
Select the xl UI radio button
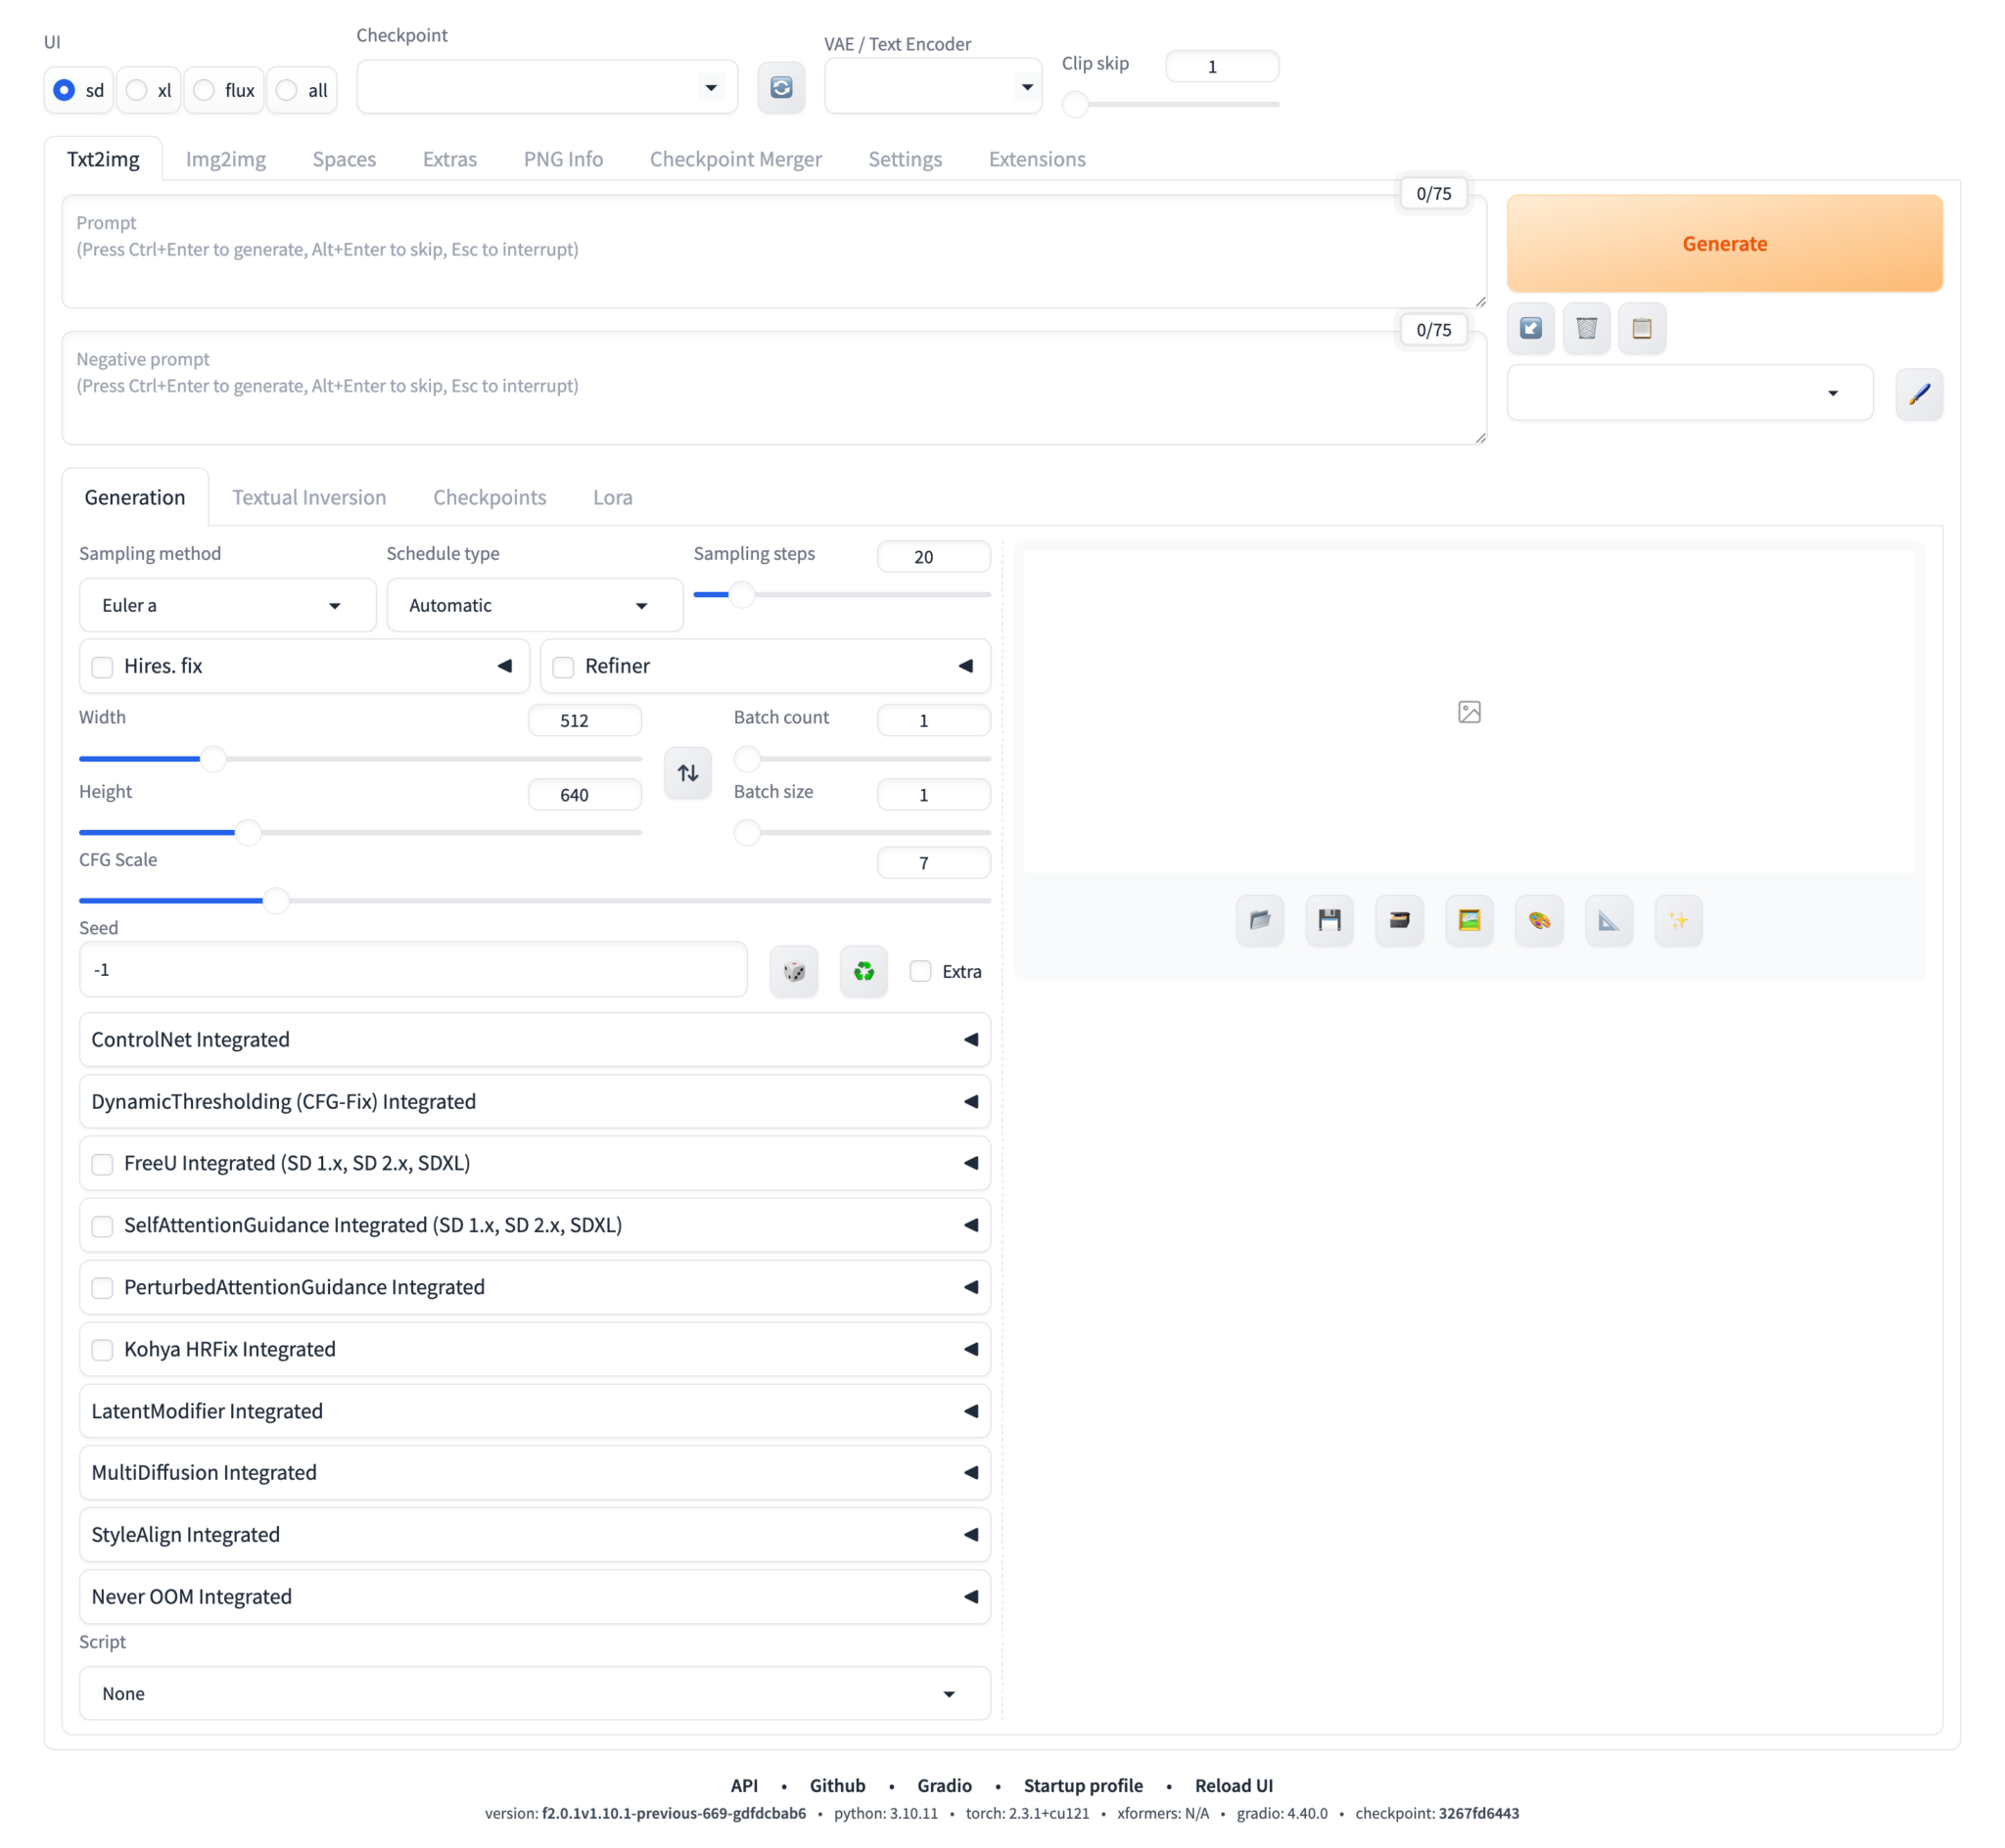coord(137,90)
